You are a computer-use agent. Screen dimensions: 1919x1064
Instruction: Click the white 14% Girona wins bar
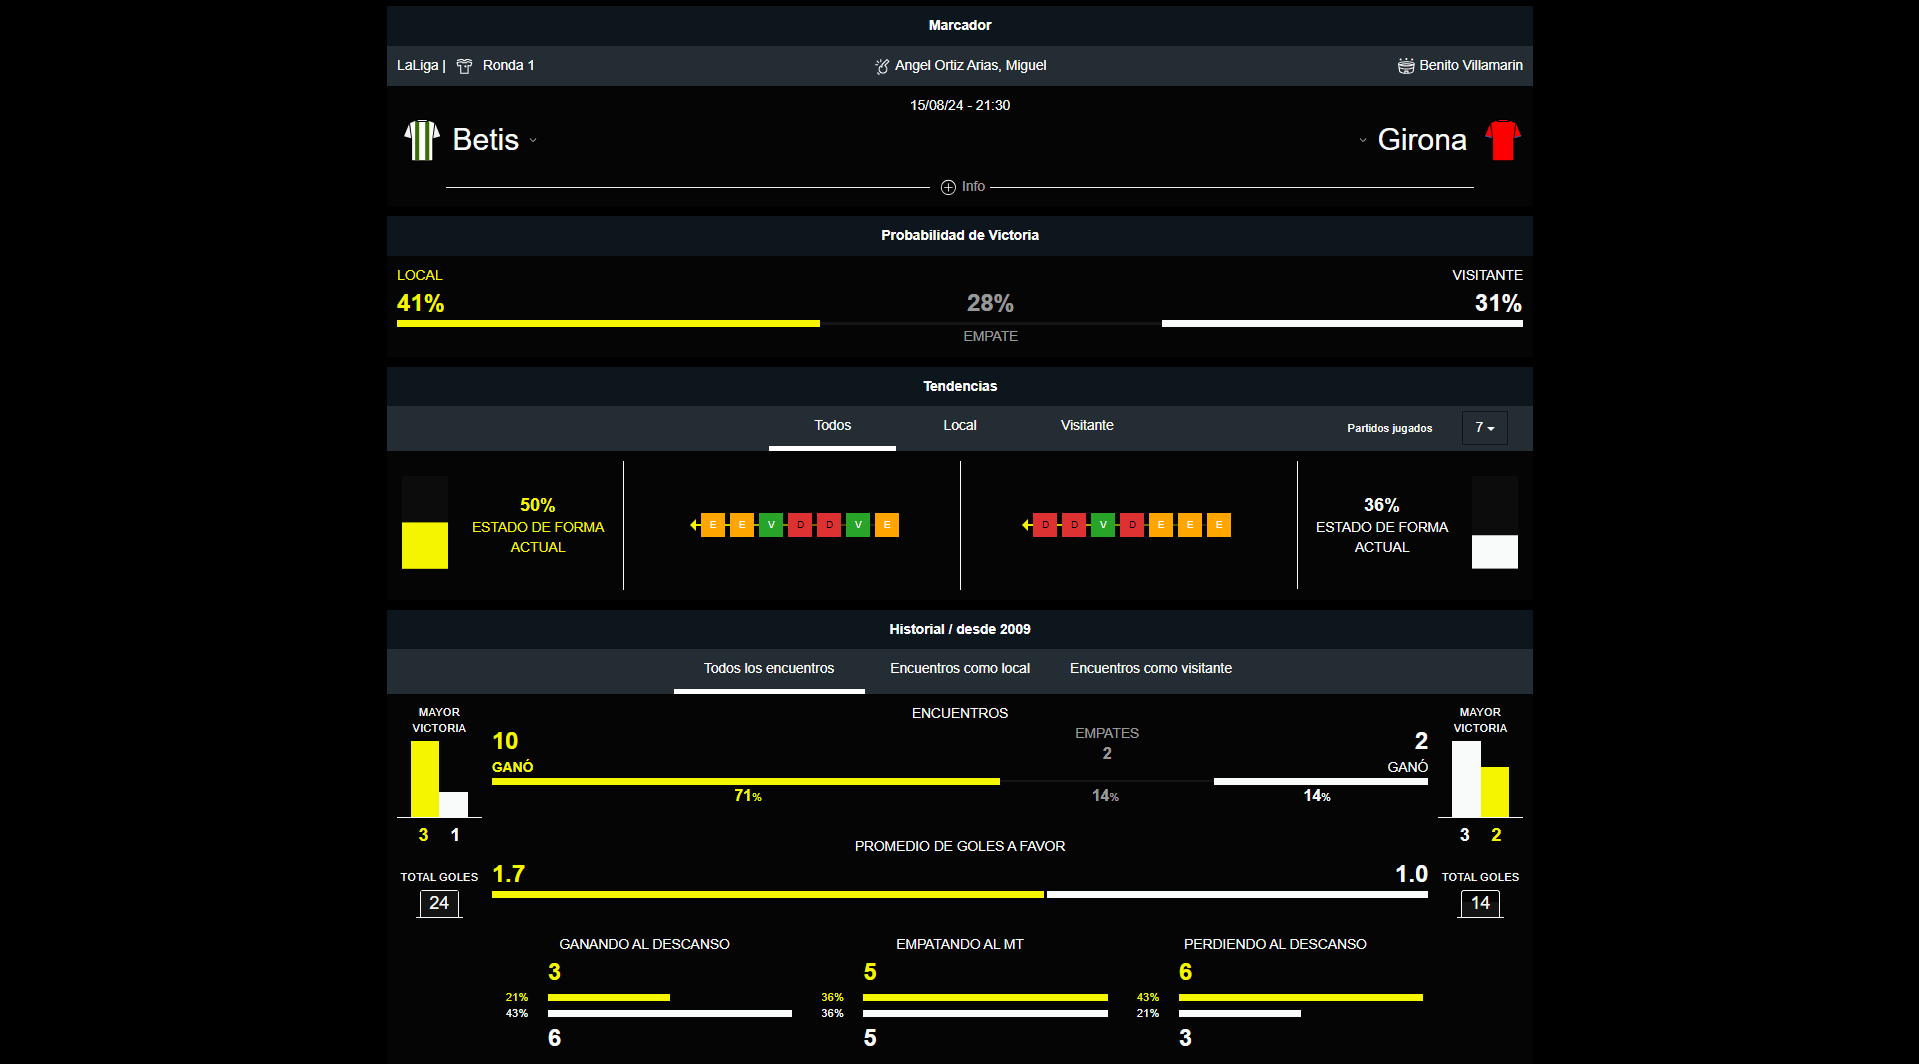pos(1321,782)
